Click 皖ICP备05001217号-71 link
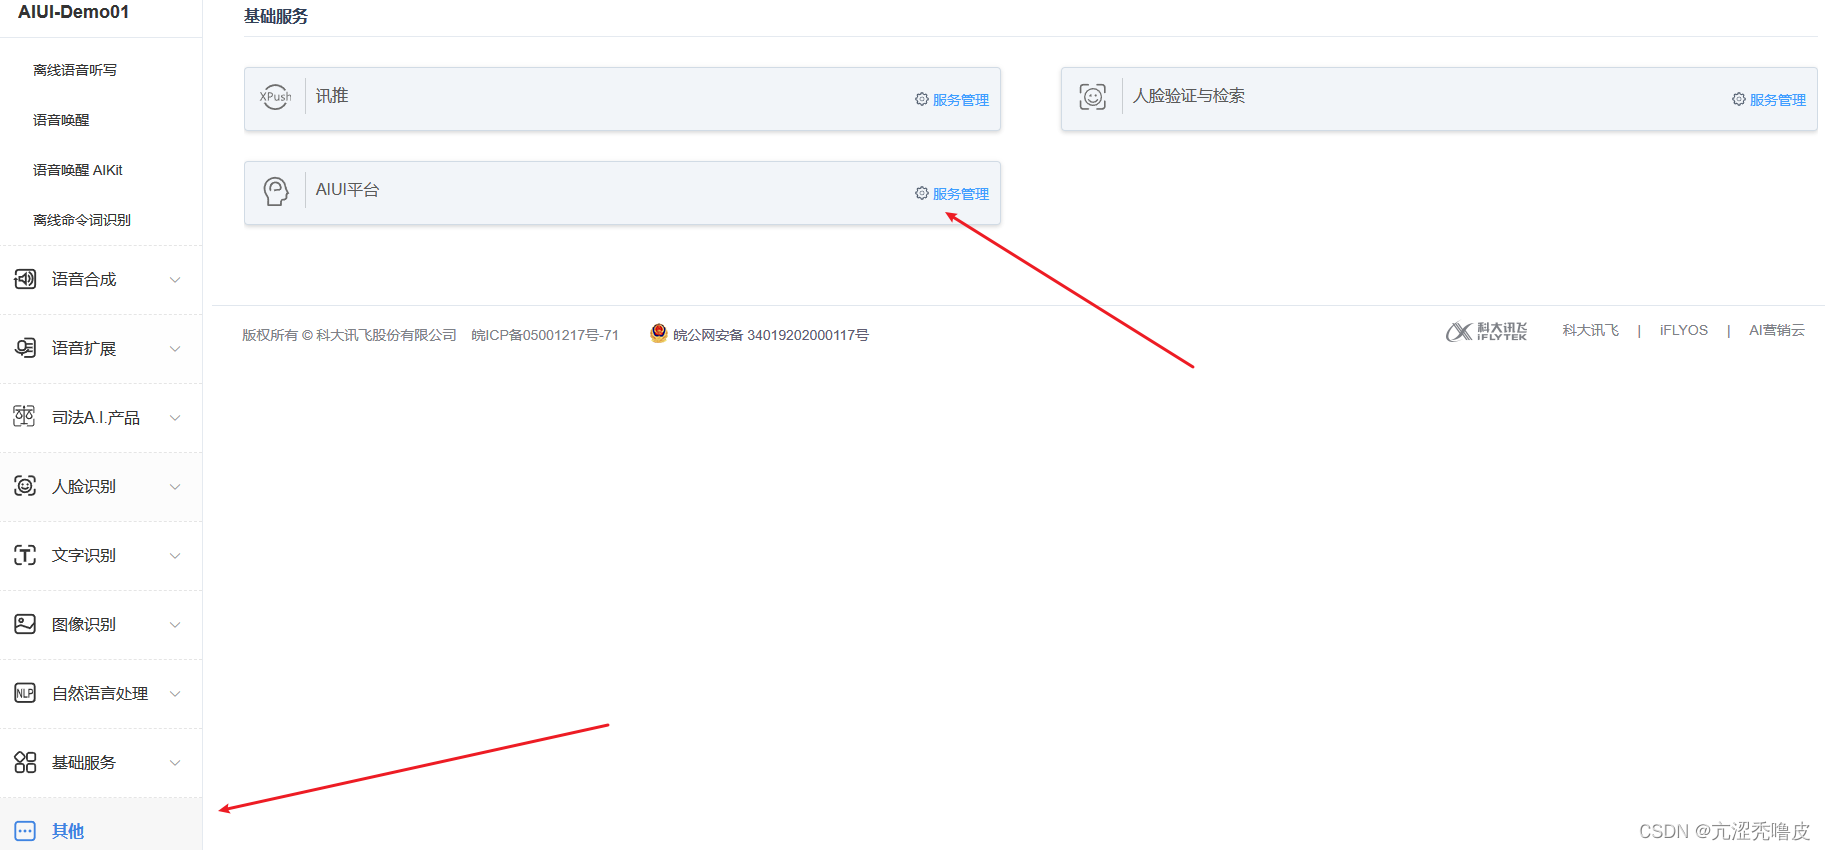 coord(545,335)
